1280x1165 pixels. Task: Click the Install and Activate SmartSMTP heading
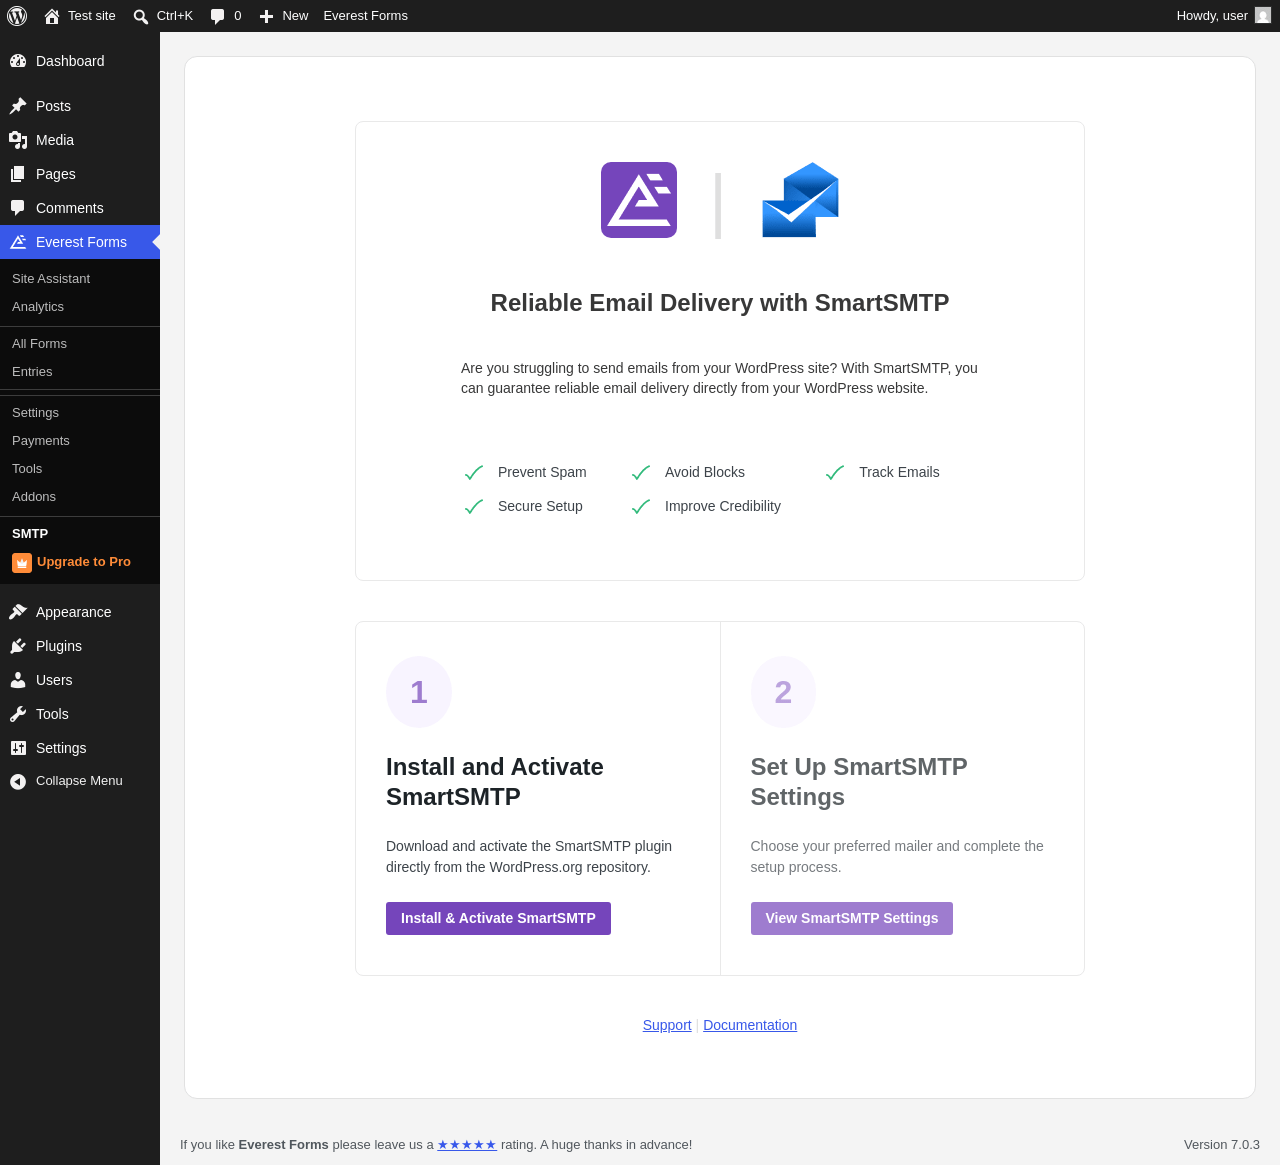(x=495, y=782)
